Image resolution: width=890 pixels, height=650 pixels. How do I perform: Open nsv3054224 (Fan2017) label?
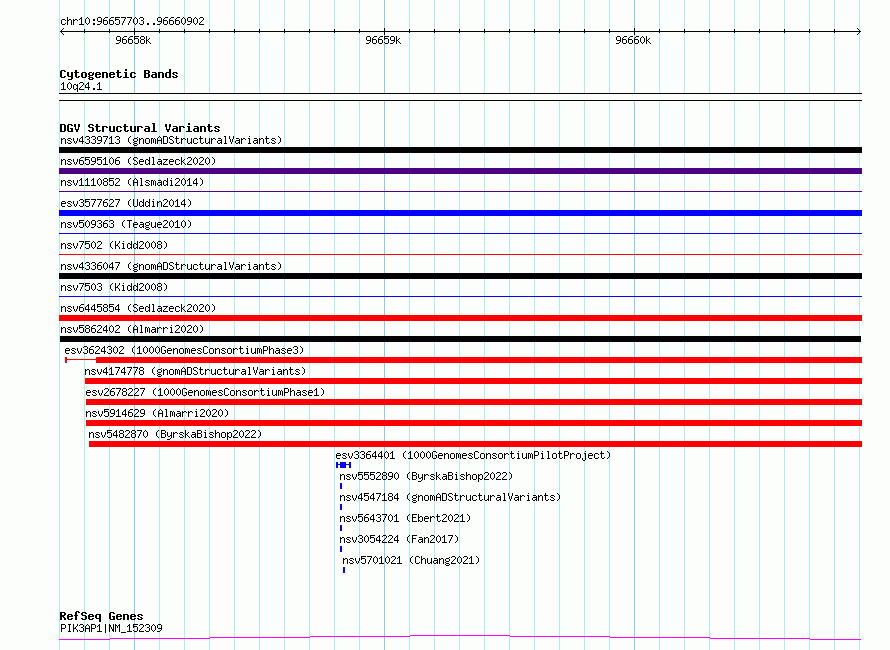pyautogui.click(x=399, y=539)
